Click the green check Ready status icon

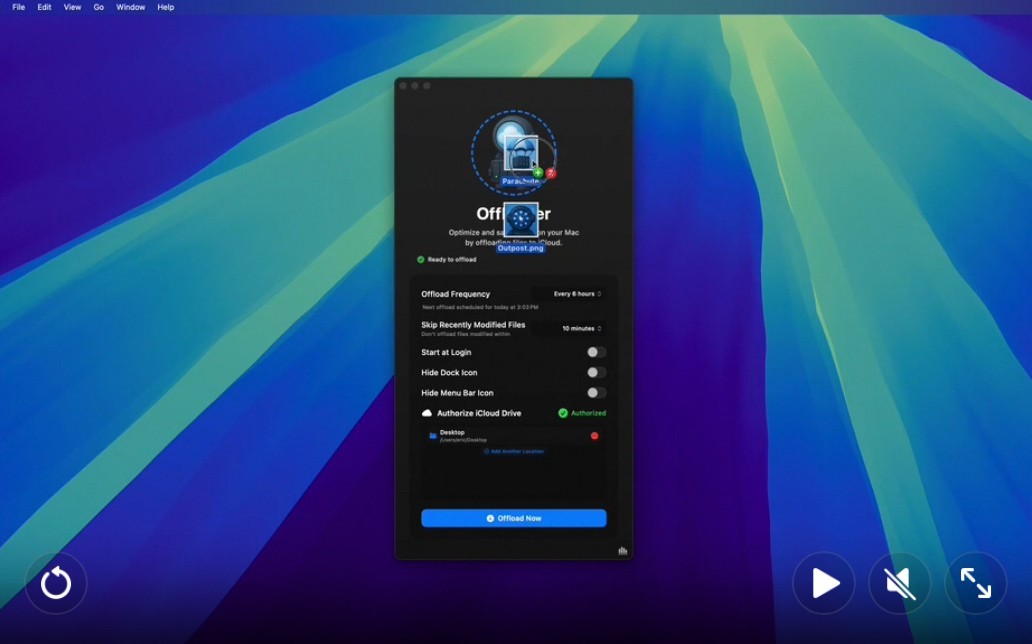(421, 259)
